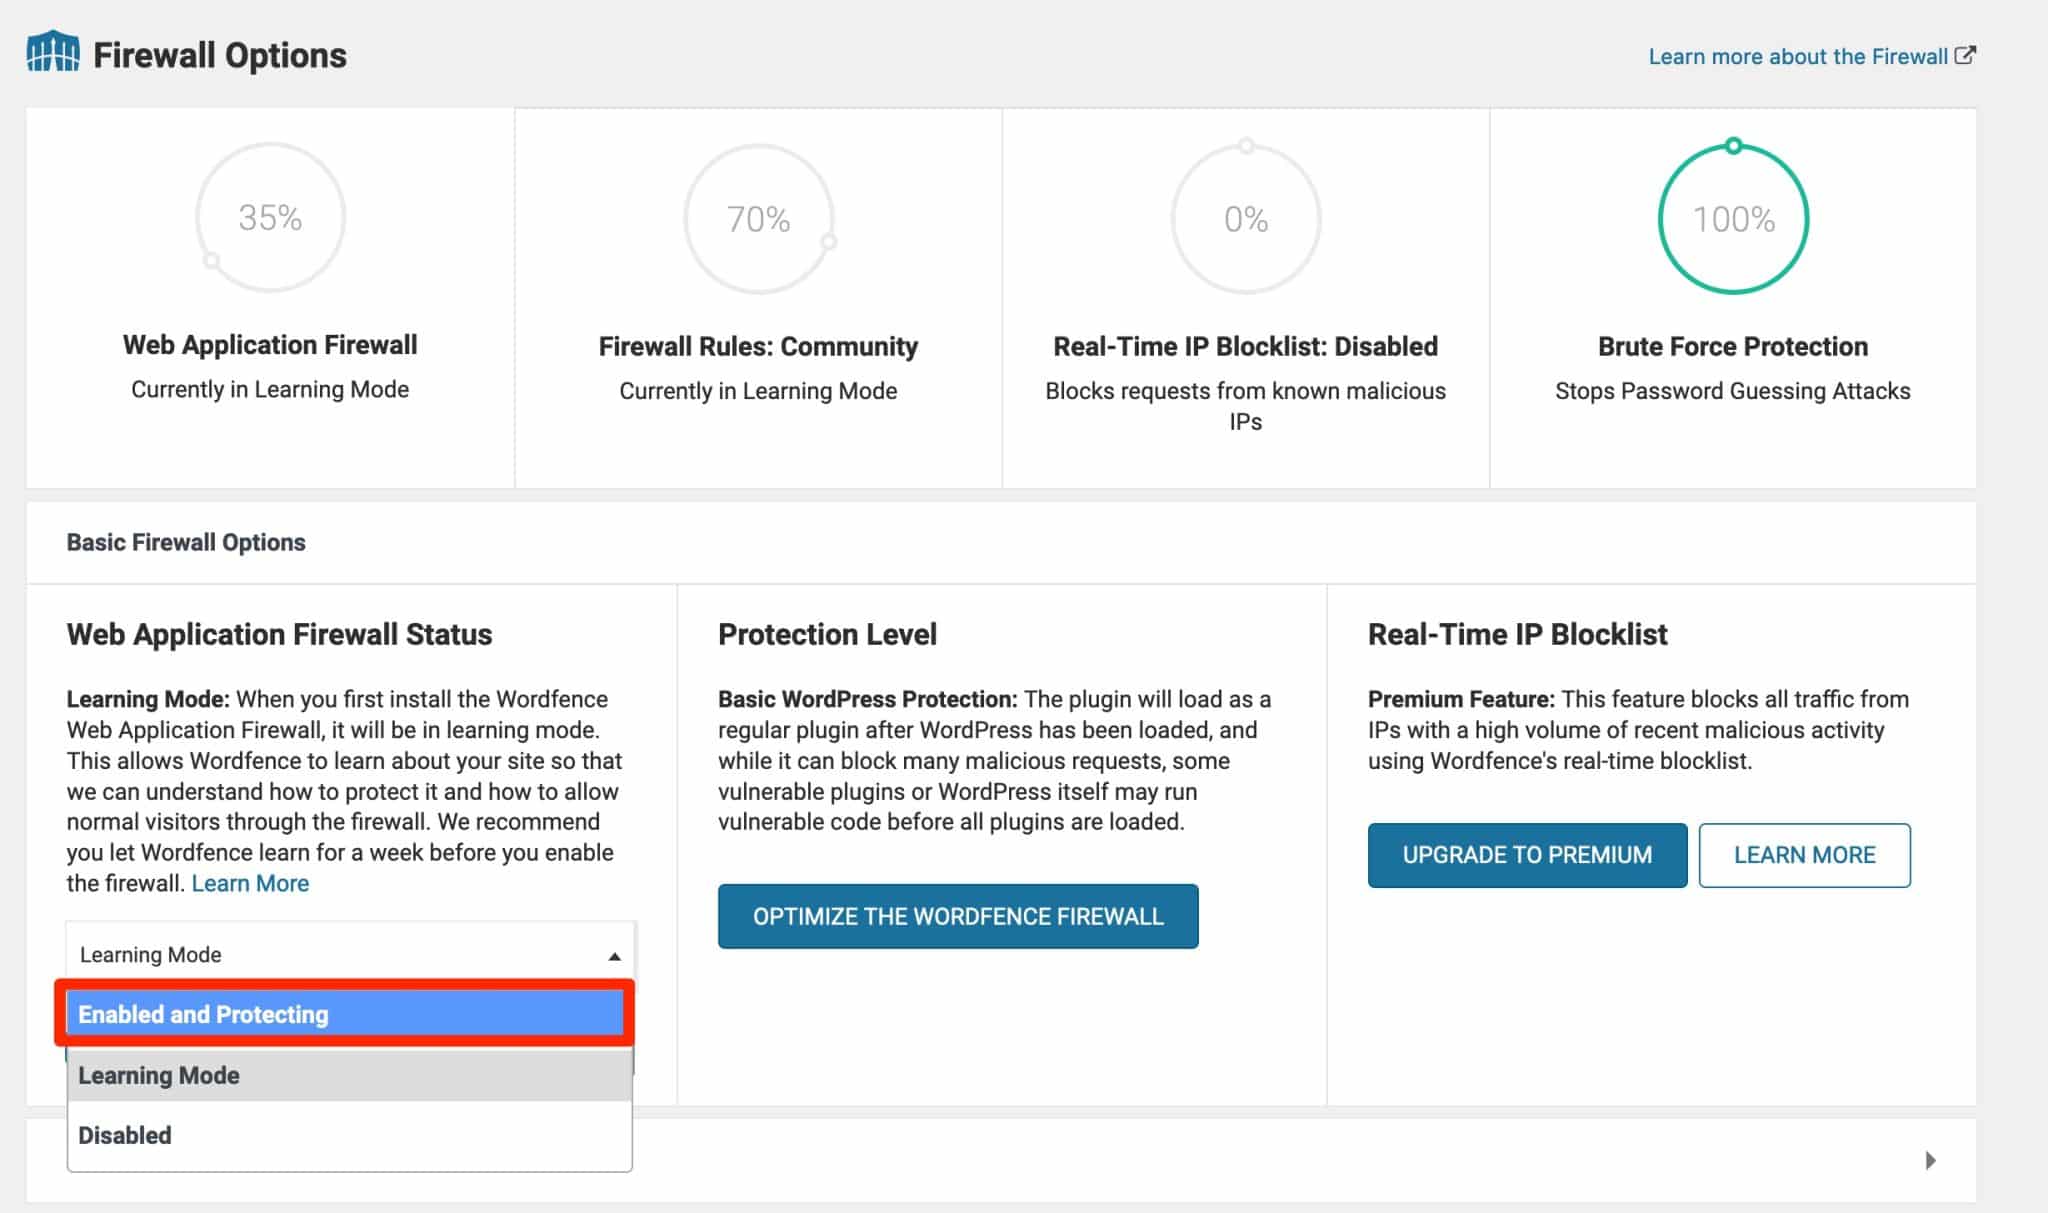This screenshot has height=1213, width=2048.
Task: Click the 0% Real-Time IP Blocklist gauge
Action: point(1246,217)
